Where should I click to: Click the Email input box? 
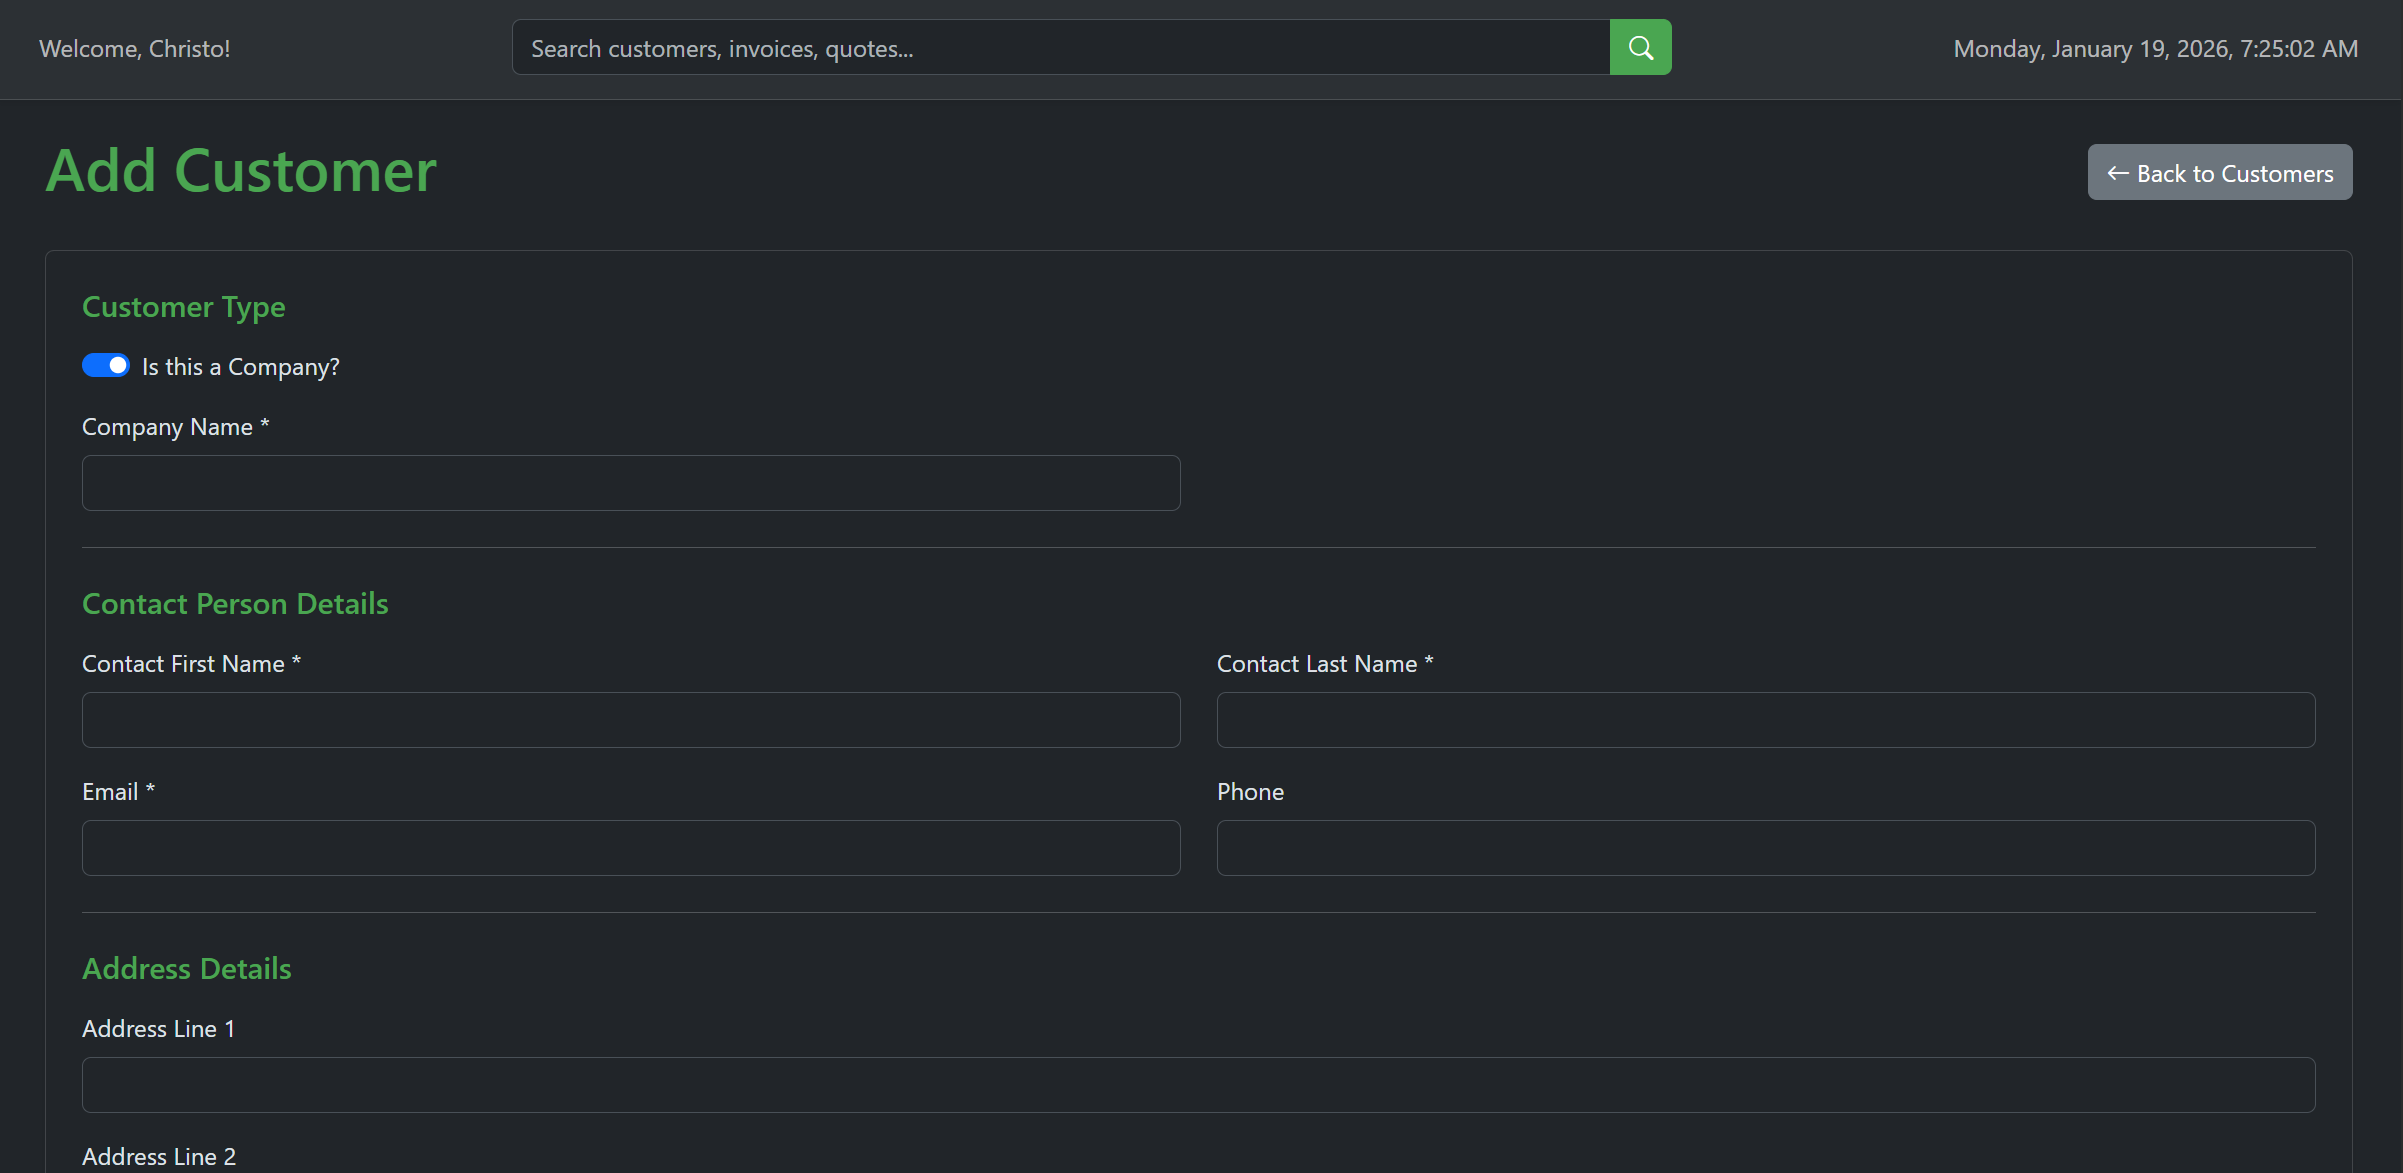(x=631, y=848)
